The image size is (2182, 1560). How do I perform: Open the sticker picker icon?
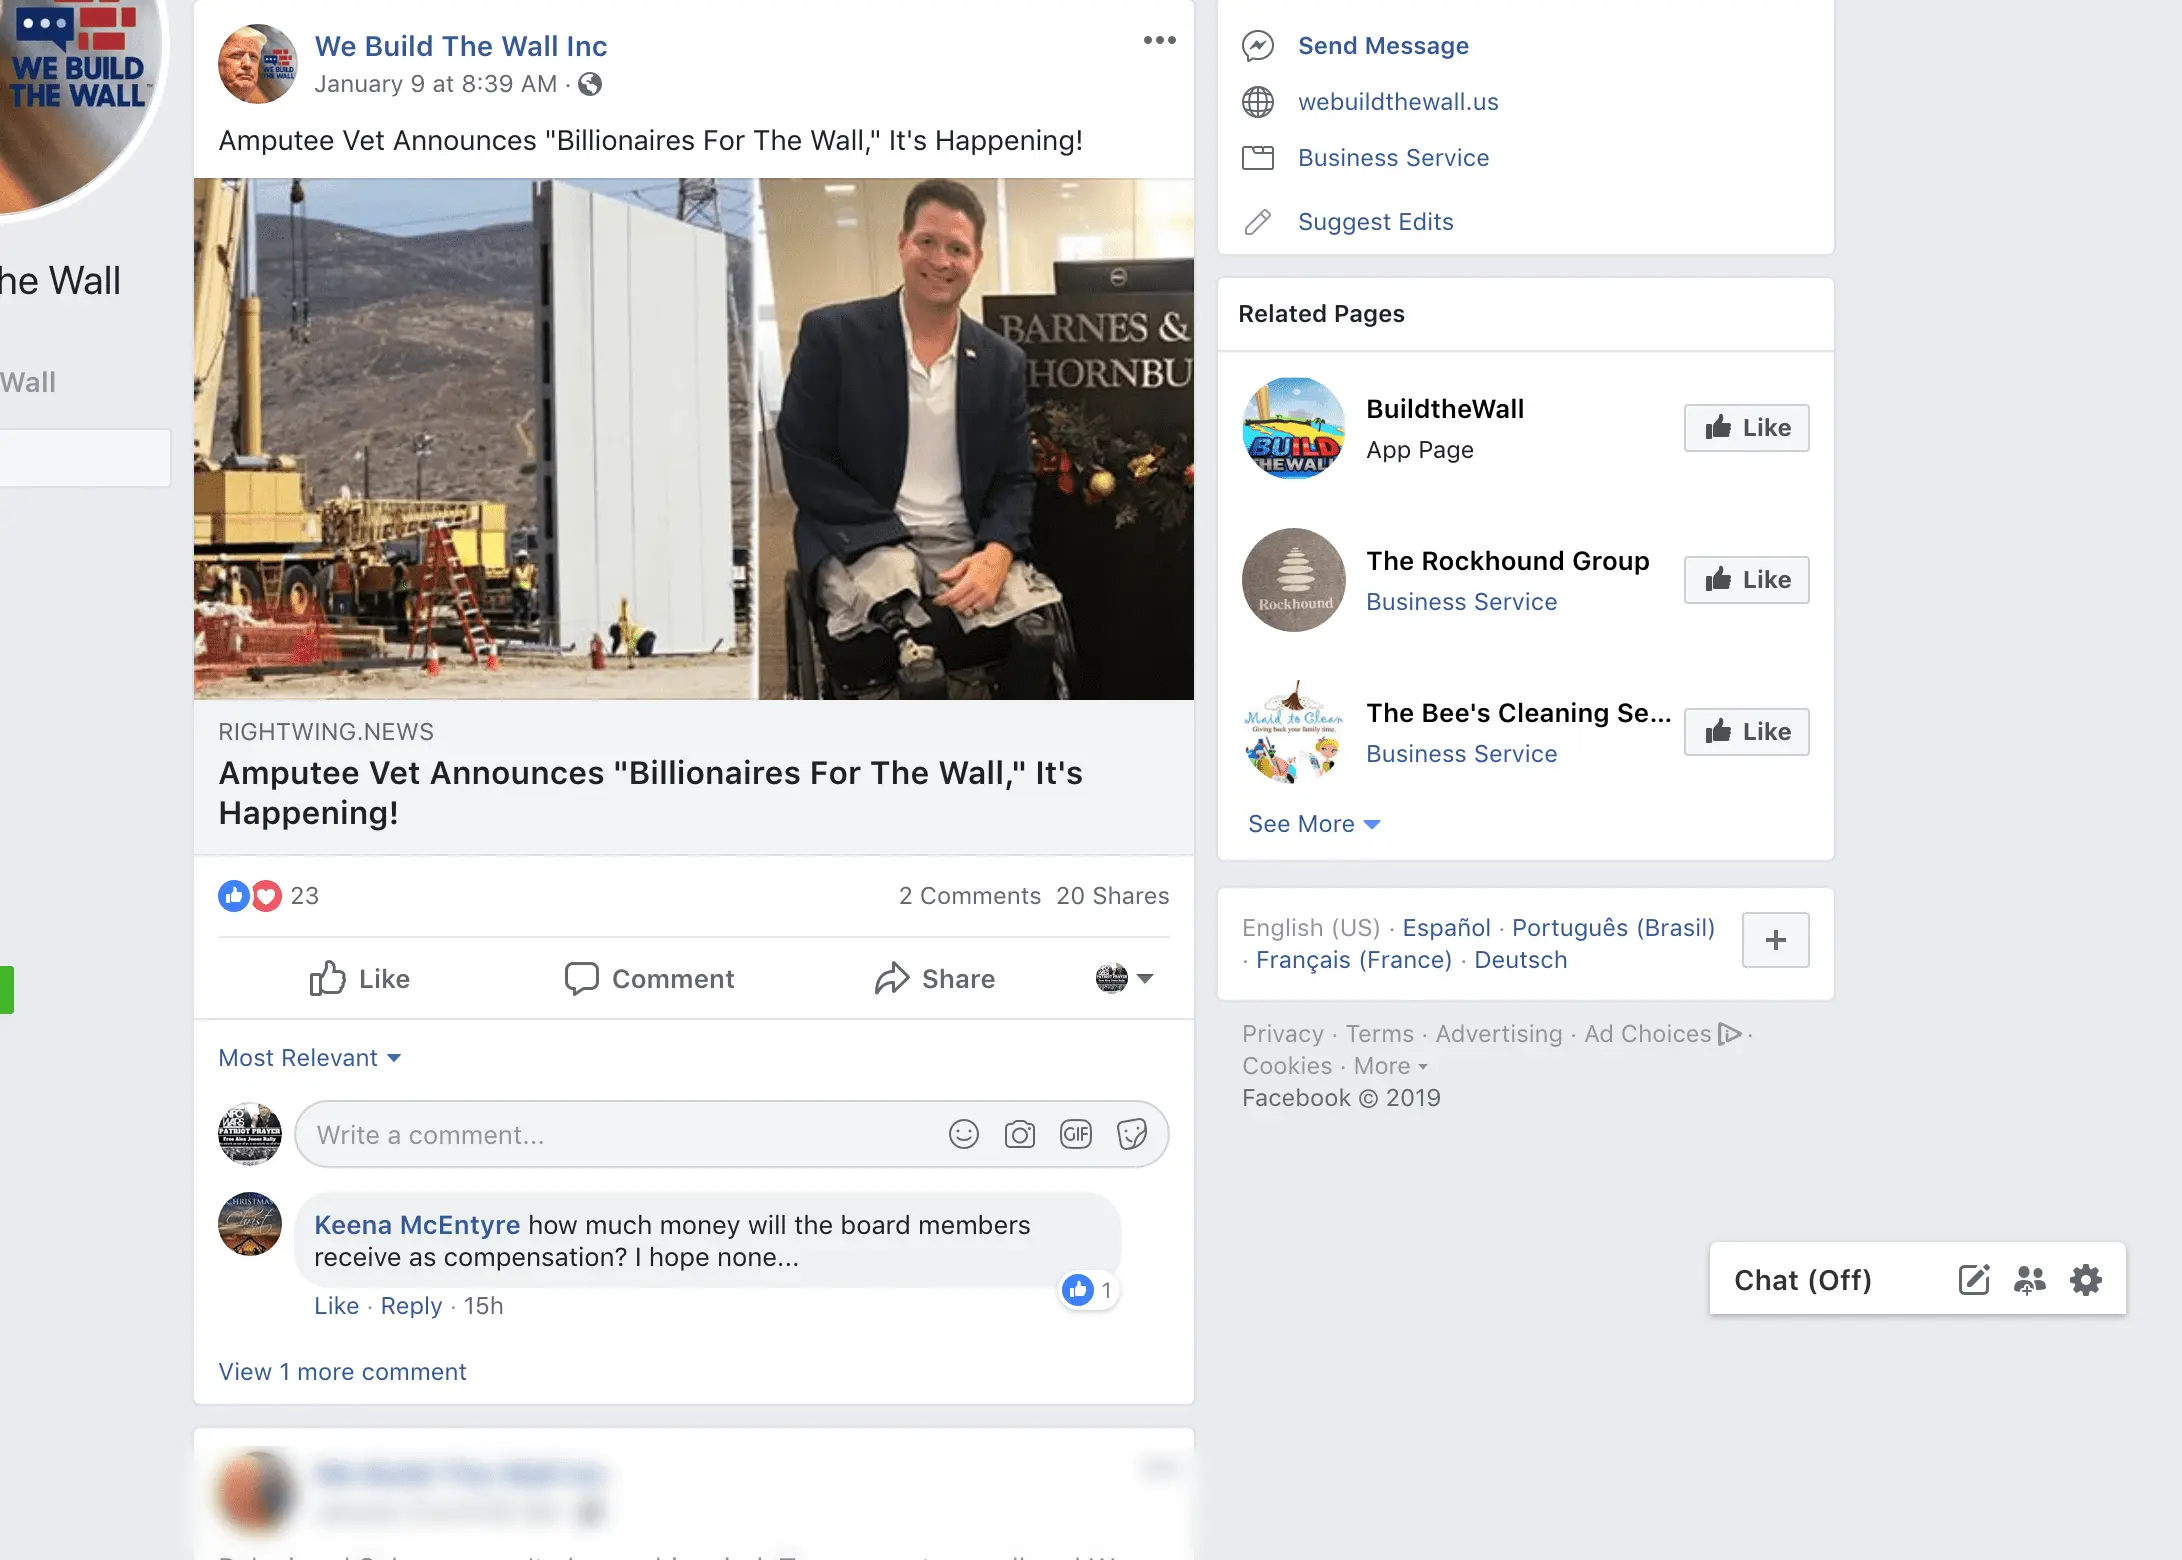coord(1132,1134)
